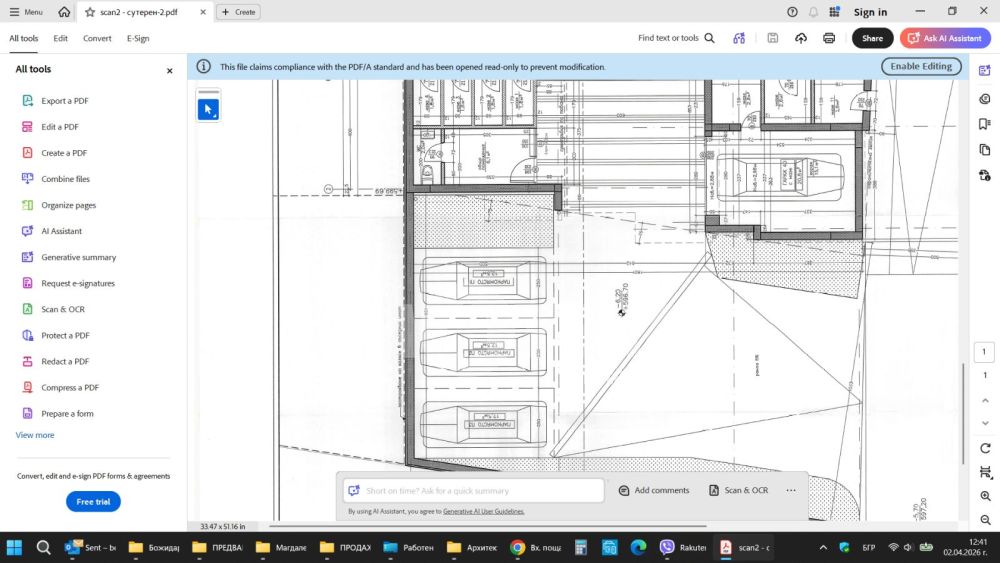This screenshot has width=1000, height=563.
Task: Click the AI Assistant quick summary input field
Action: [474, 490]
